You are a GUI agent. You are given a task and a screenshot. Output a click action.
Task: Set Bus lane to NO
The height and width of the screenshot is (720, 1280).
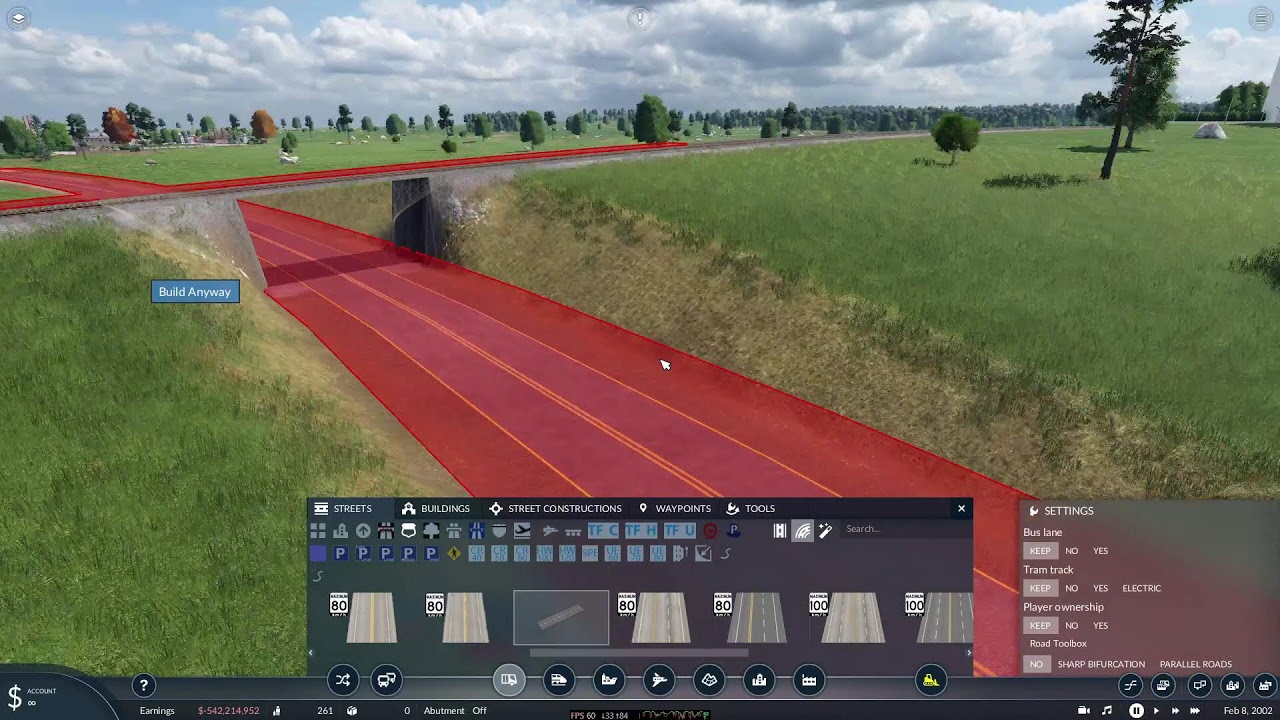[1072, 551]
